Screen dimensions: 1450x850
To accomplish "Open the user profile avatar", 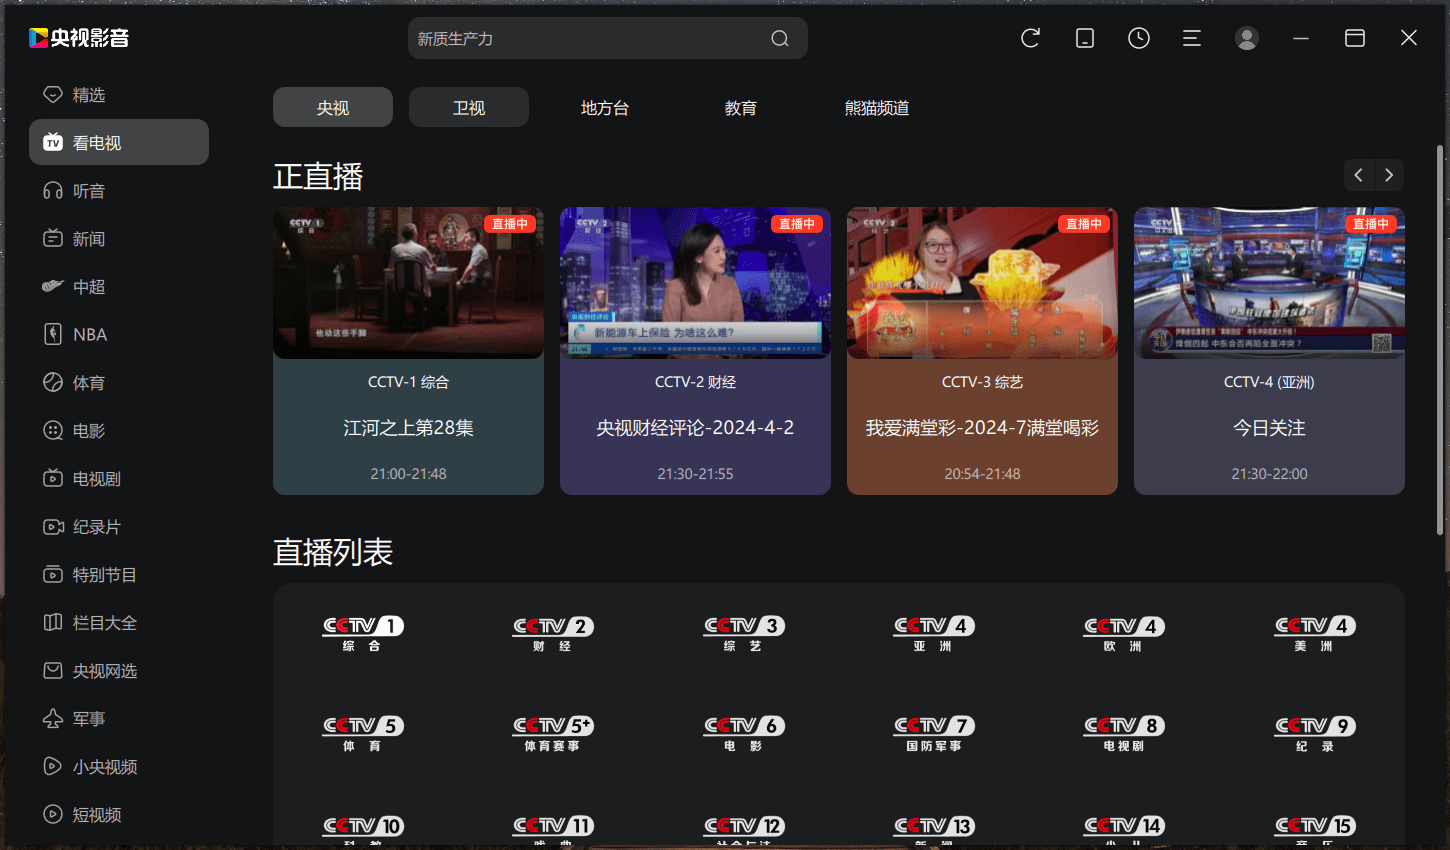I will (x=1246, y=37).
